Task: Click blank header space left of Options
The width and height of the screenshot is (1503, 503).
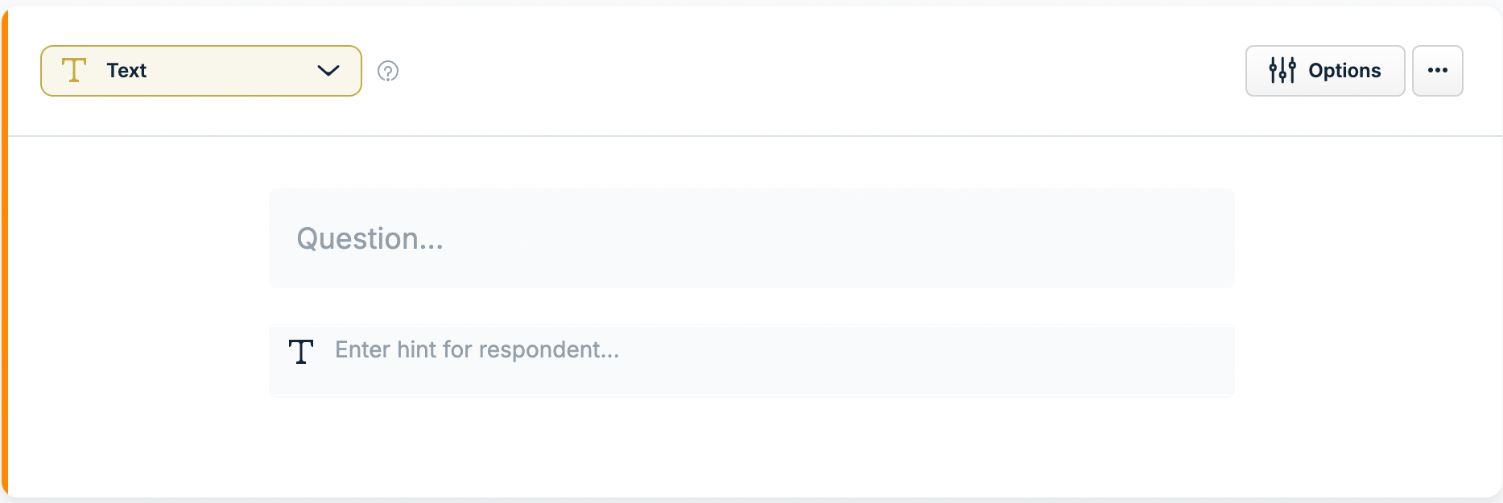Action: click(820, 71)
